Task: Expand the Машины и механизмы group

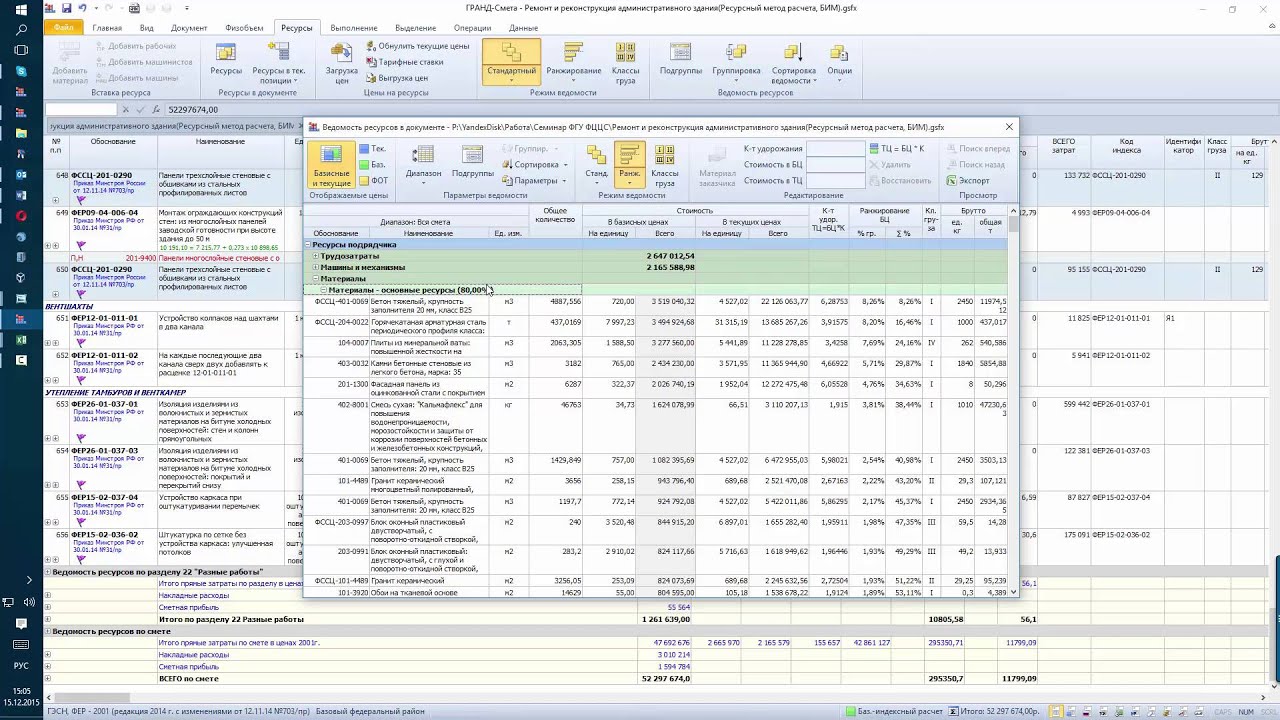Action: [x=316, y=267]
